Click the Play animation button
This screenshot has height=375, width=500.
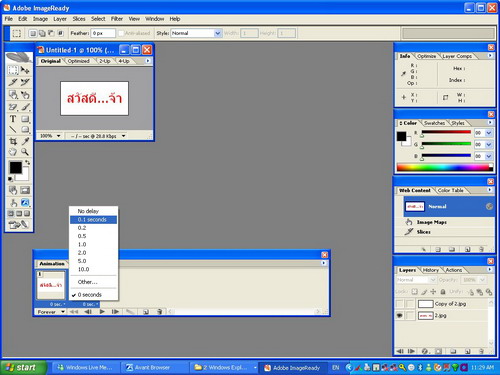[102, 312]
